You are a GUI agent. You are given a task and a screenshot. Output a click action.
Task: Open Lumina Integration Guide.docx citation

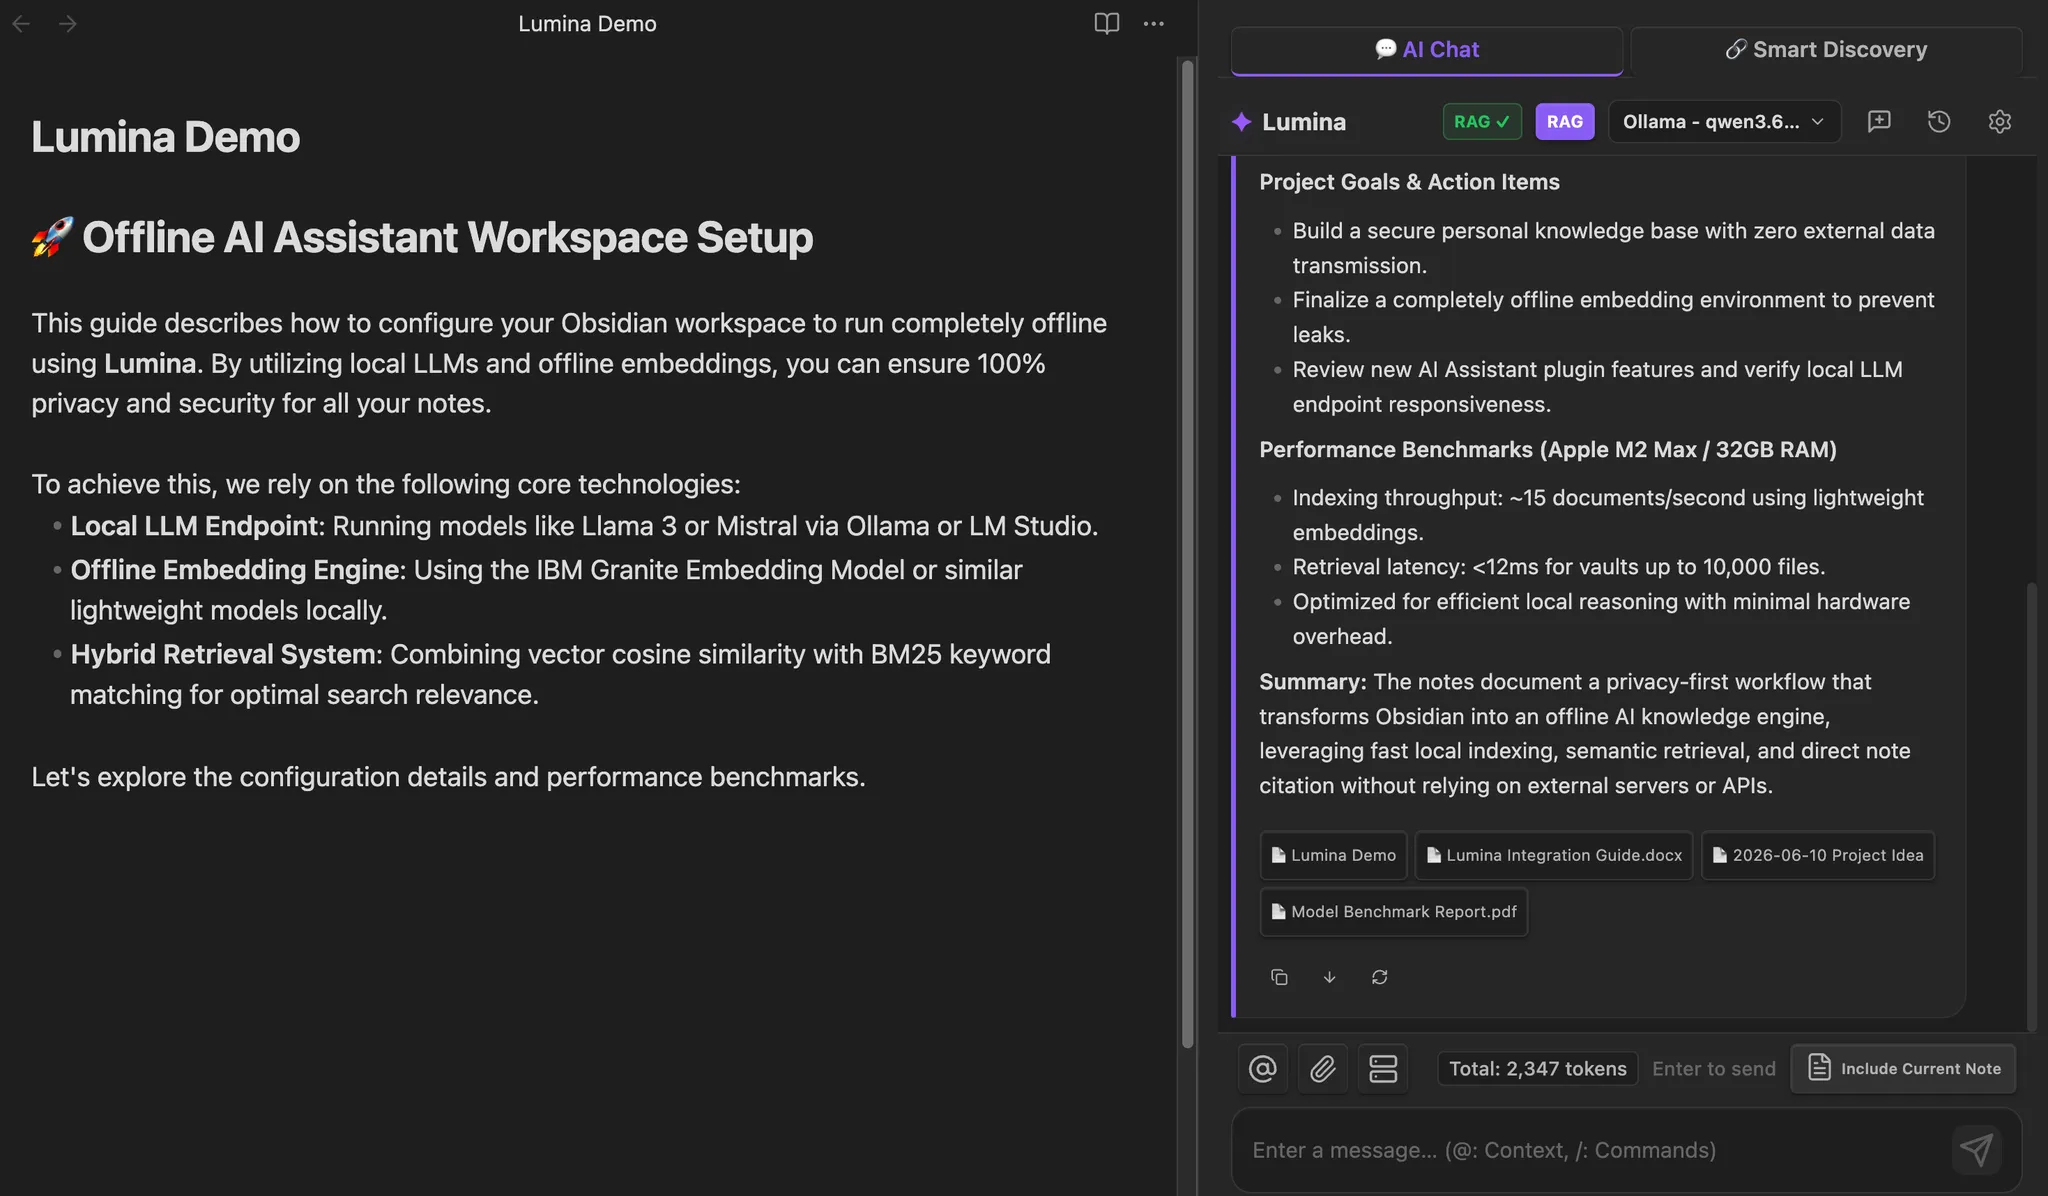click(1554, 855)
